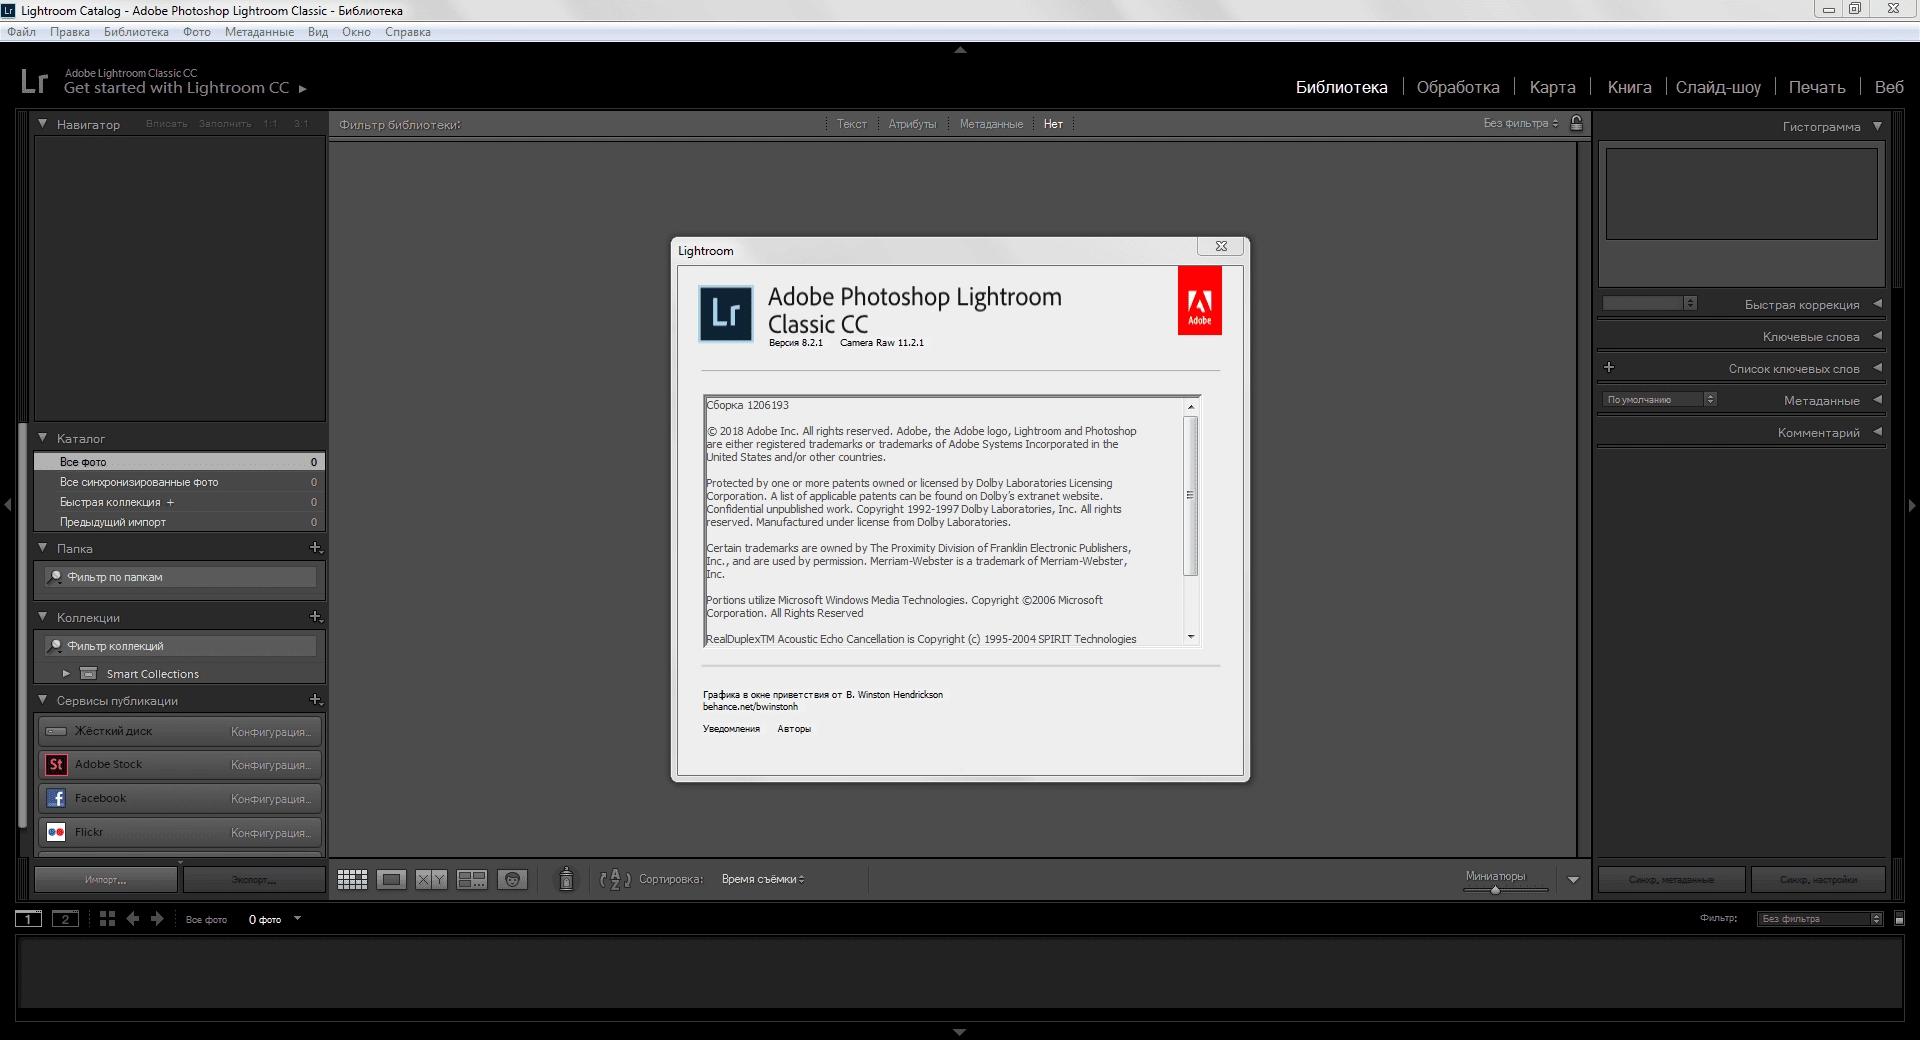Click Конфигурация for Adobe Stock
This screenshot has height=1040, width=1920.
(x=271, y=765)
